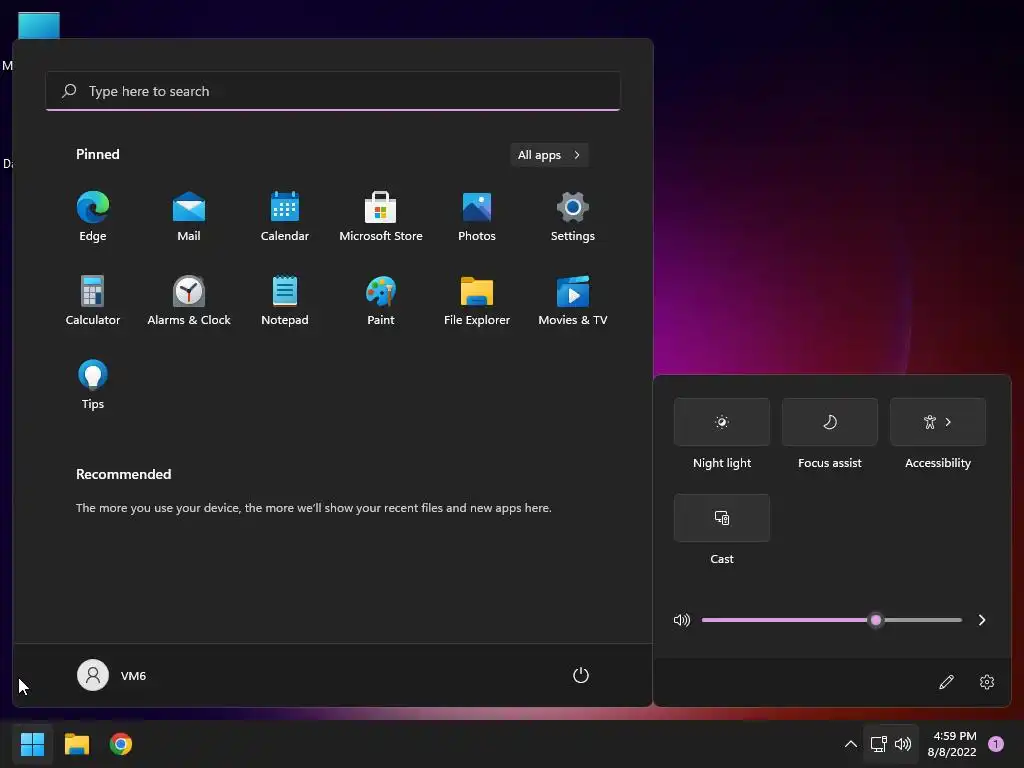Launch the Mail app
1024x768 pixels.
(x=189, y=216)
